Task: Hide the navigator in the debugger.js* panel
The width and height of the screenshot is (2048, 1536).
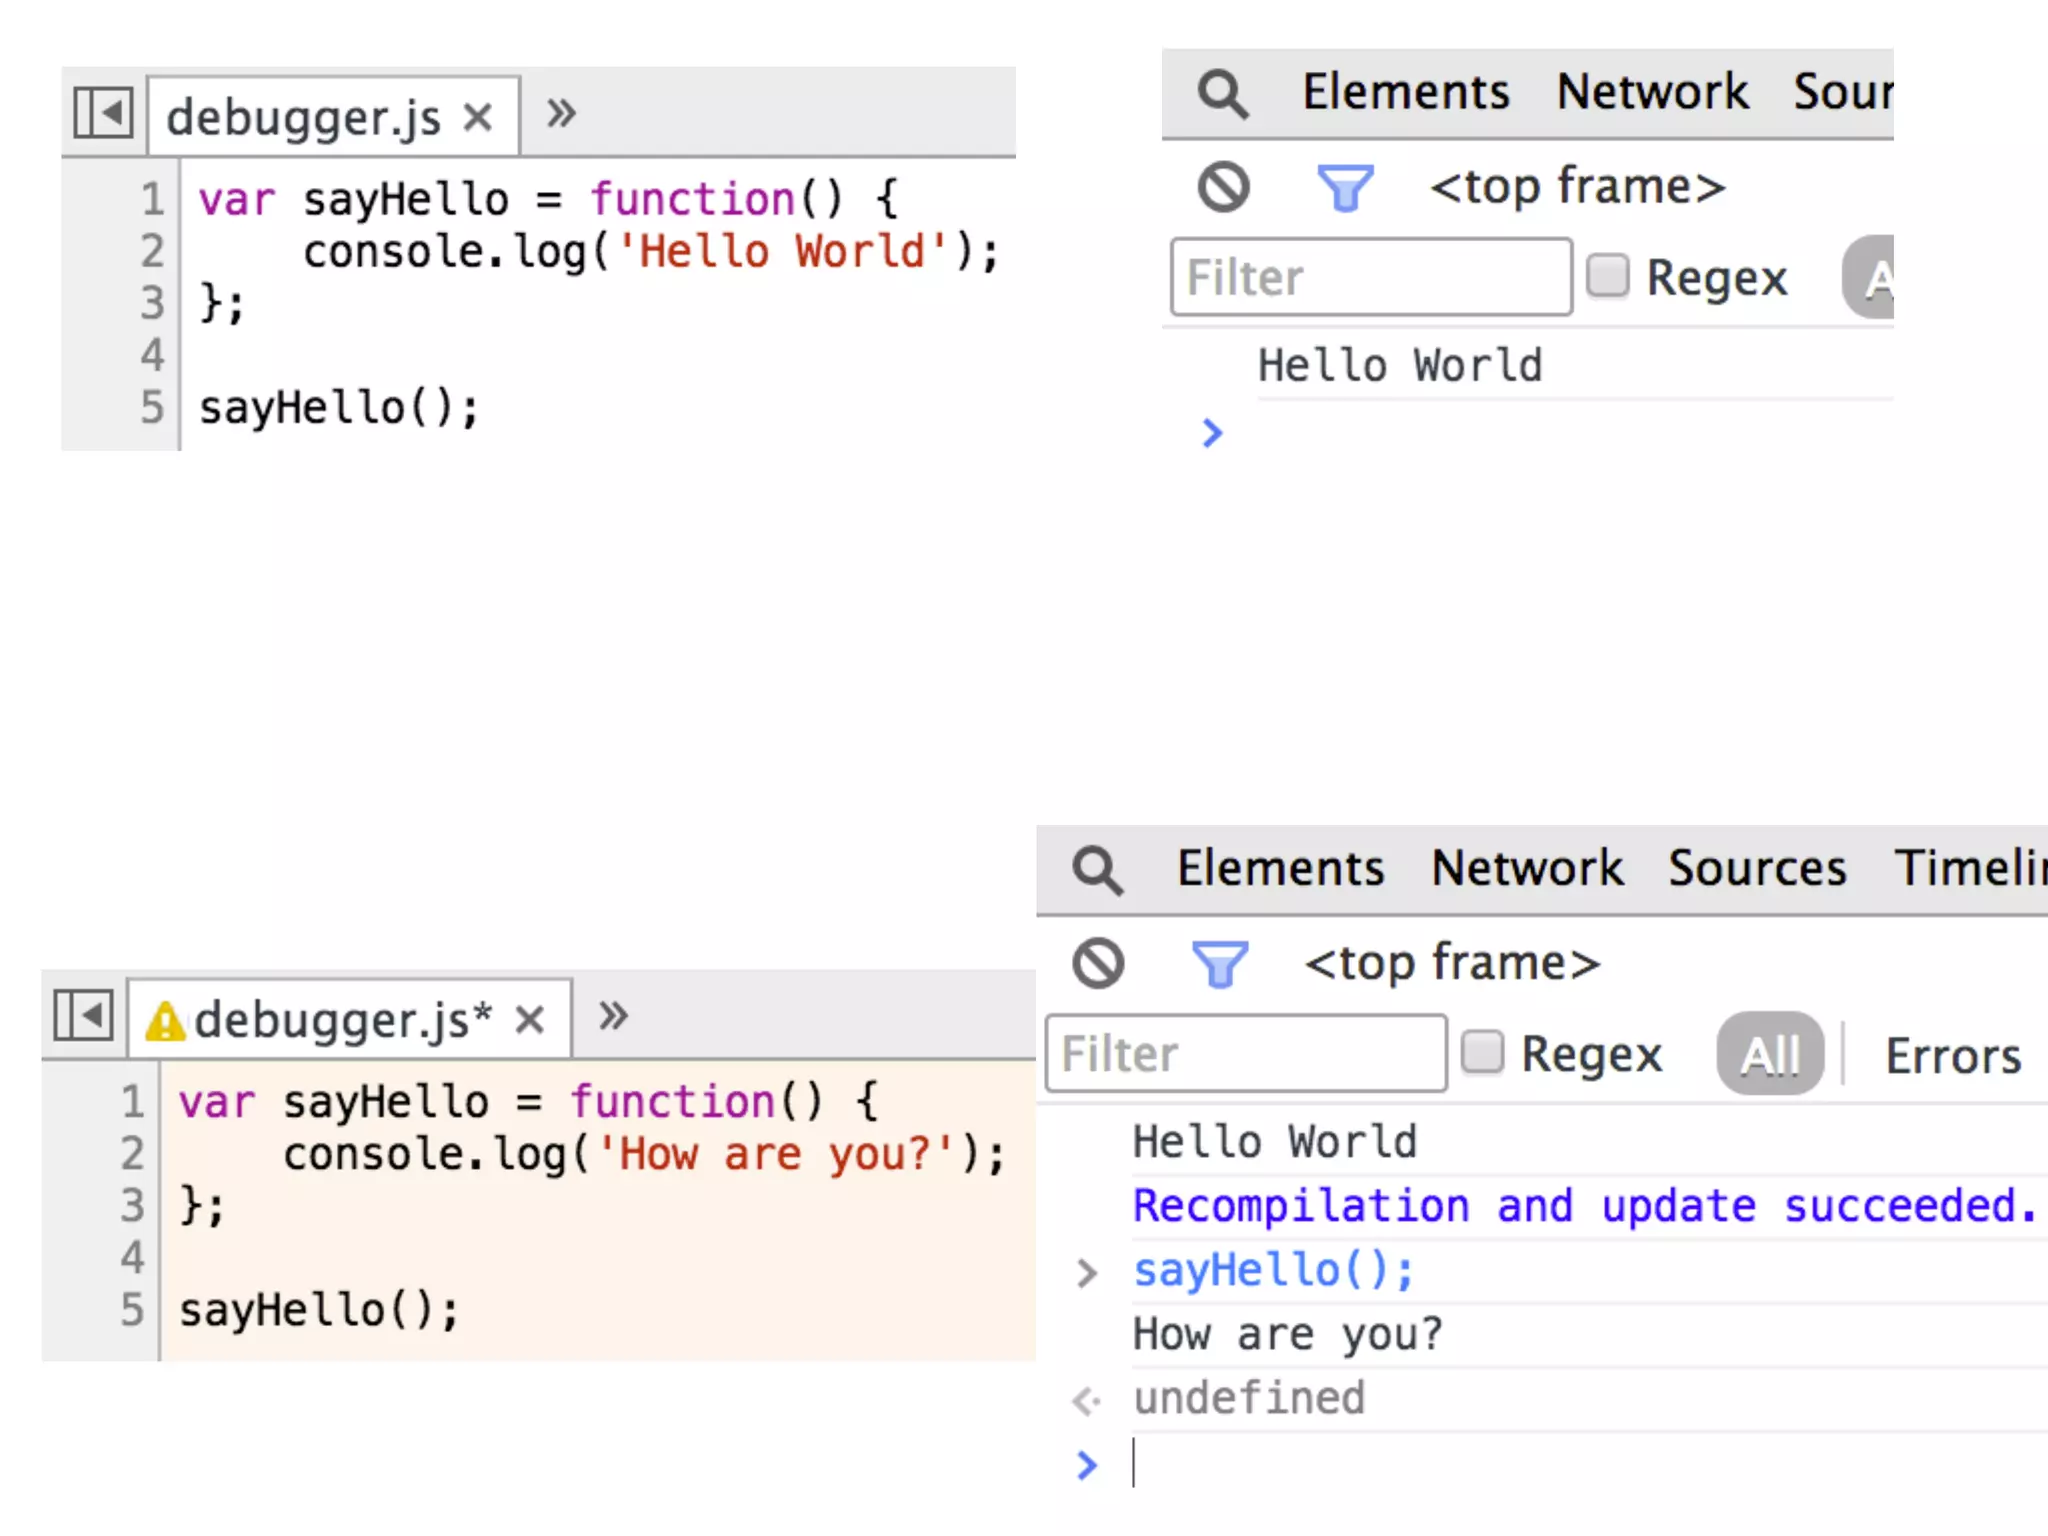Action: (83, 1016)
